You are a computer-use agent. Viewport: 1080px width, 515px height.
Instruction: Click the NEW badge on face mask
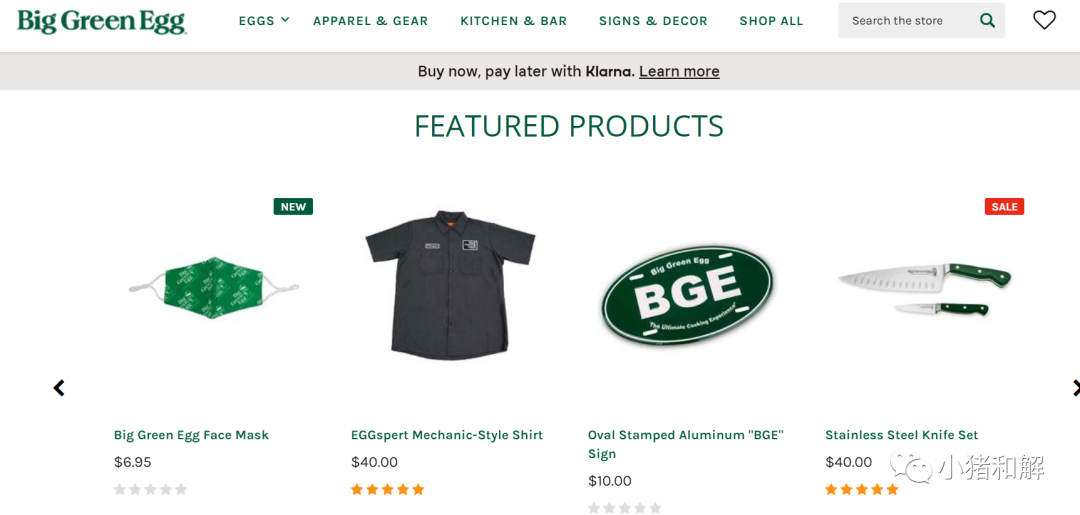(x=293, y=207)
